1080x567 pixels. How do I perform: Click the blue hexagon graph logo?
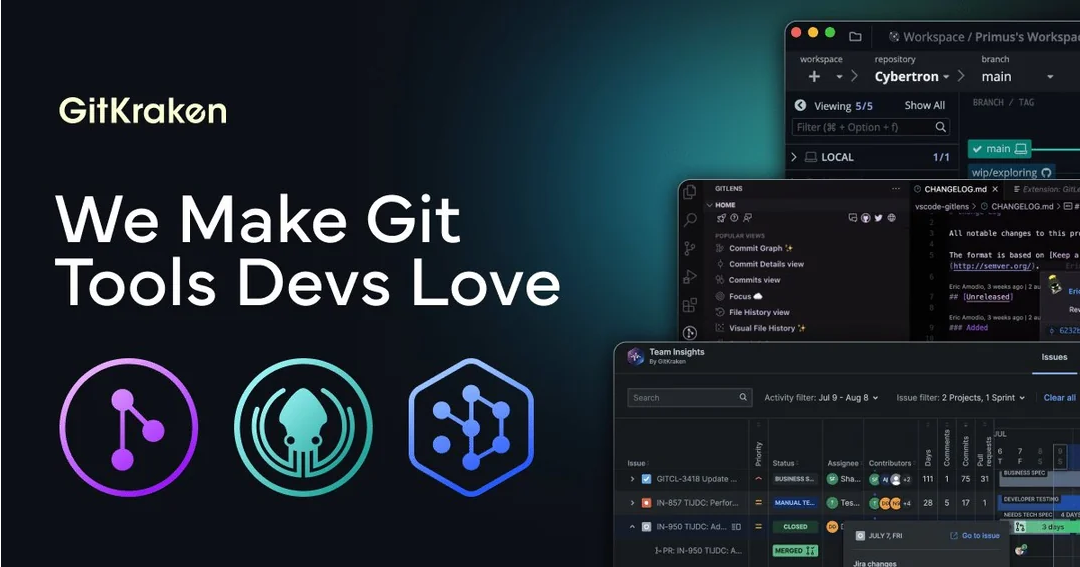471,428
